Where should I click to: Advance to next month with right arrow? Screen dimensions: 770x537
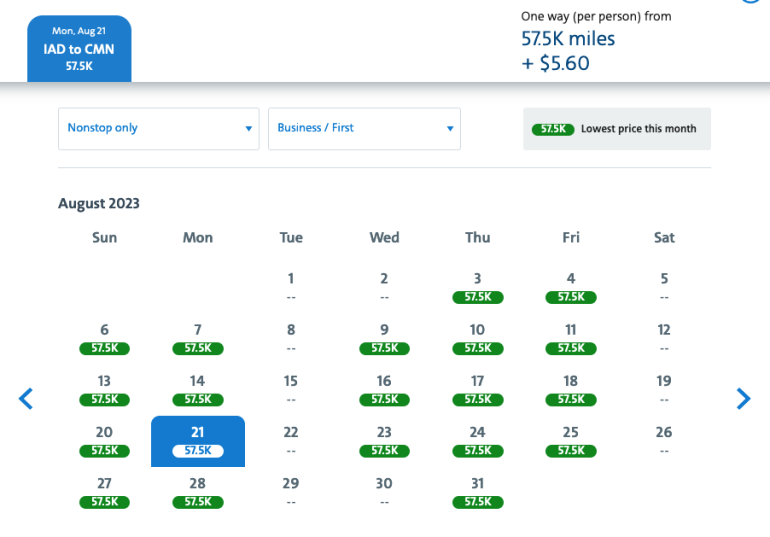(743, 398)
